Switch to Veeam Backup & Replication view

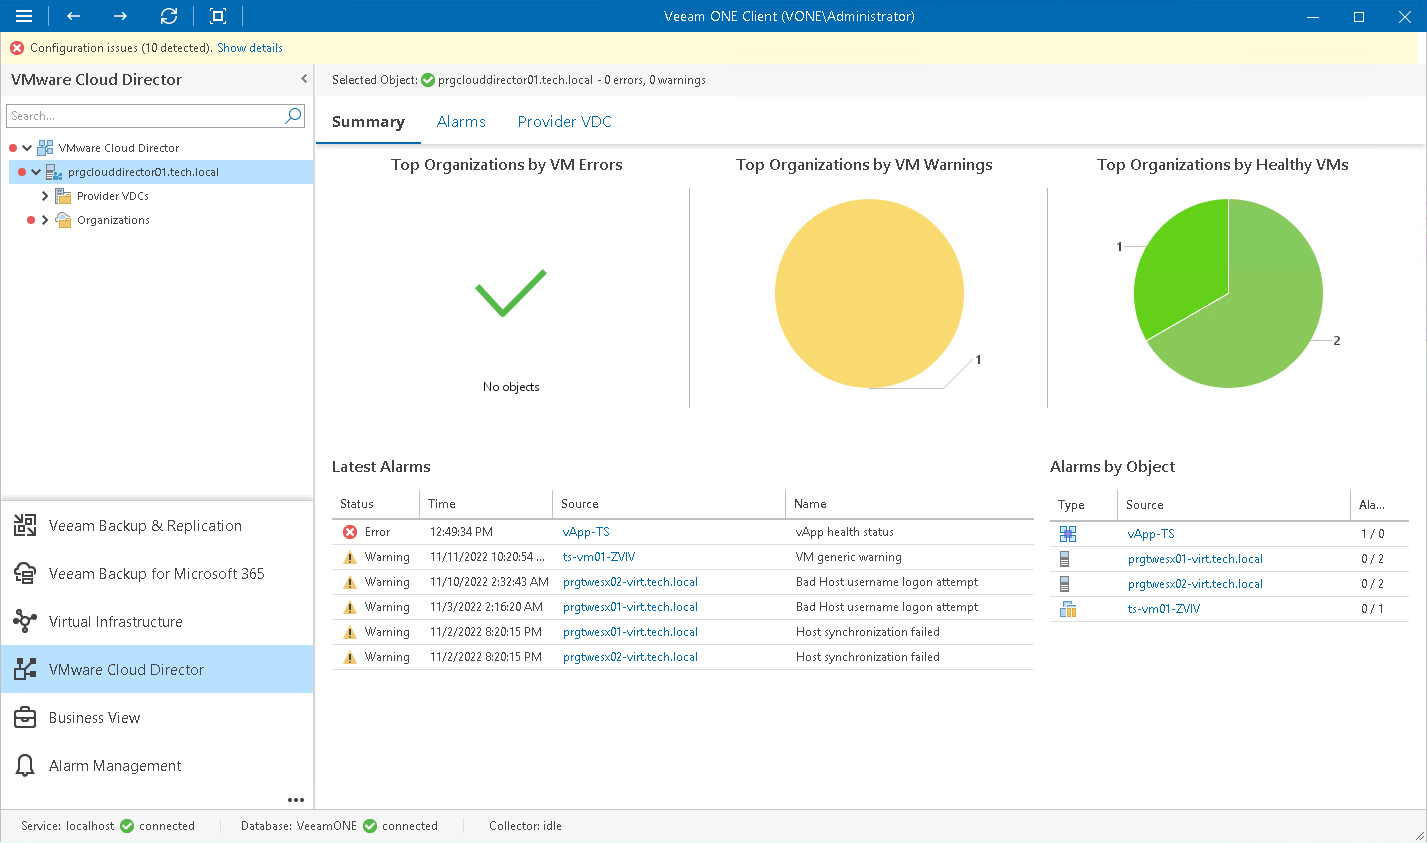click(x=144, y=525)
